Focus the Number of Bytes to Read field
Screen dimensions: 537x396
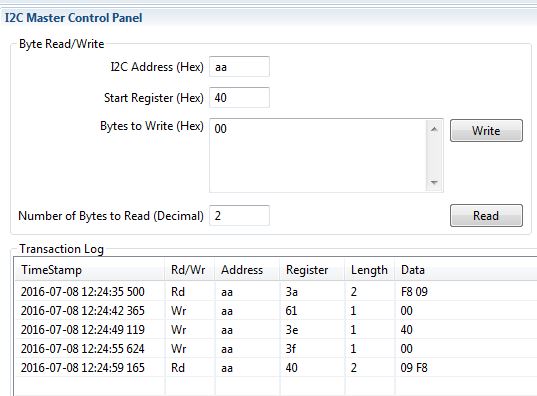click(239, 215)
